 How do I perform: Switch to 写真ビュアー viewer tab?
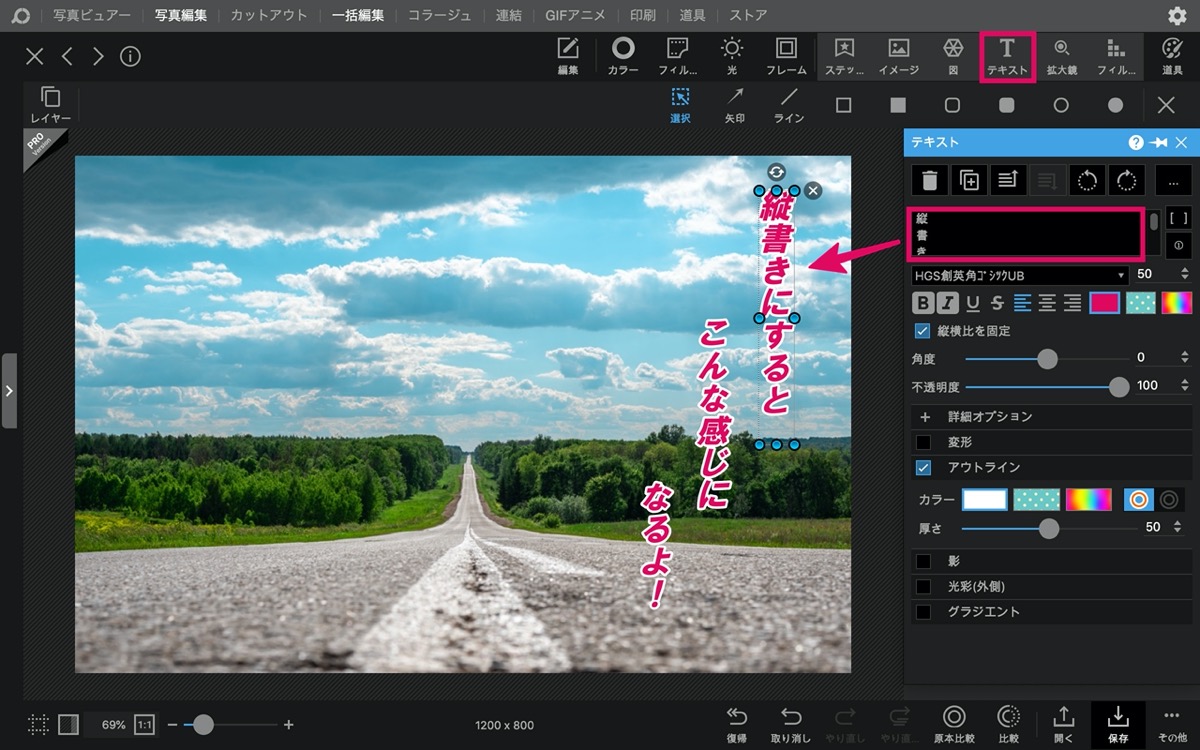(92, 15)
